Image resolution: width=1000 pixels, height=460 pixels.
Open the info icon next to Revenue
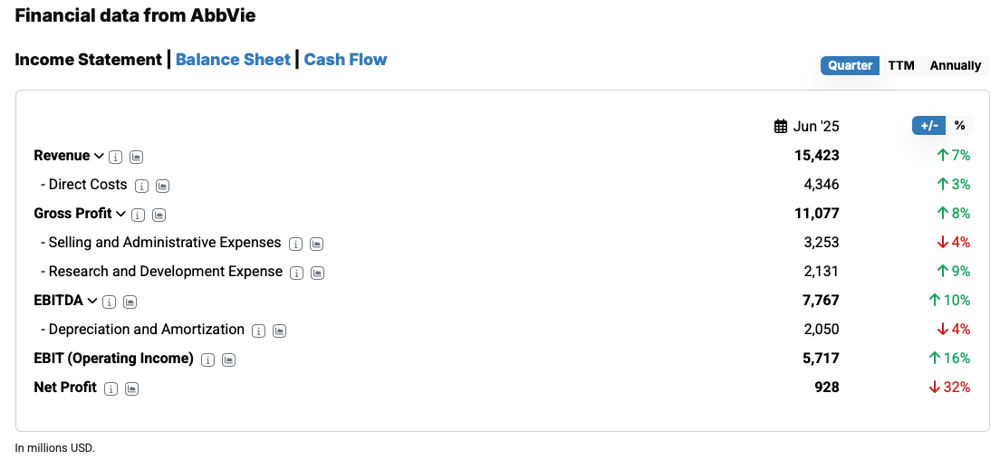coord(115,156)
